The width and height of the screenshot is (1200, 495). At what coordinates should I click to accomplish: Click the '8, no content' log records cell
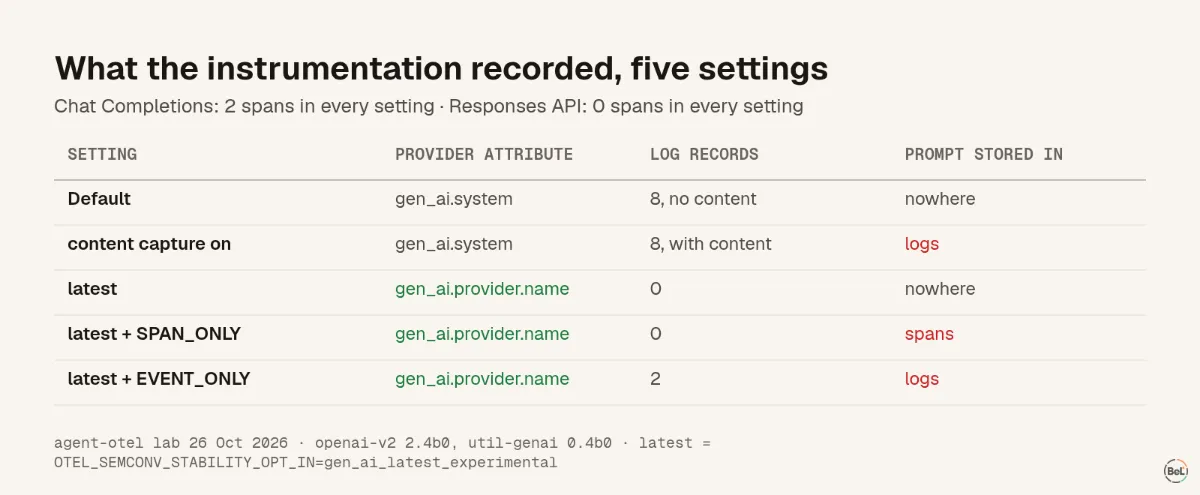703,199
